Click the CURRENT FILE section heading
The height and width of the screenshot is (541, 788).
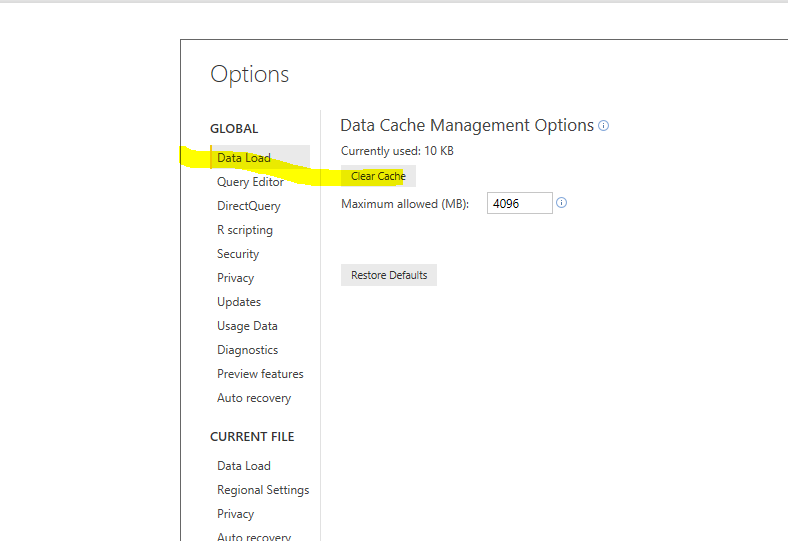[x=252, y=437]
